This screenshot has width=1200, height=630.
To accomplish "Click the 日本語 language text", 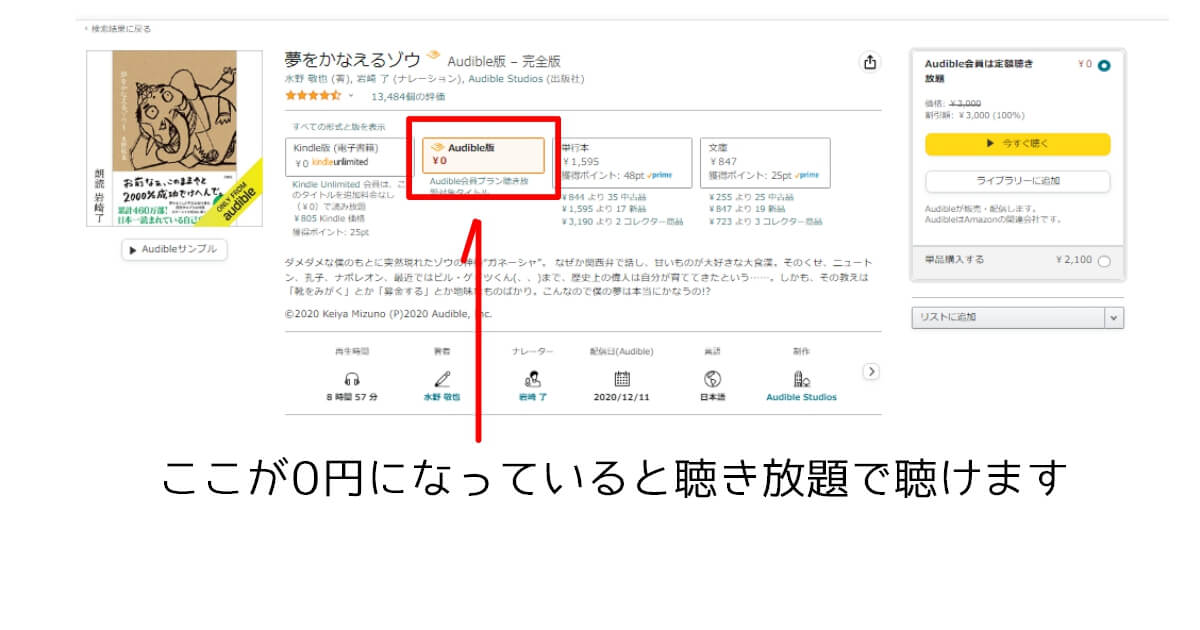I will [x=713, y=397].
